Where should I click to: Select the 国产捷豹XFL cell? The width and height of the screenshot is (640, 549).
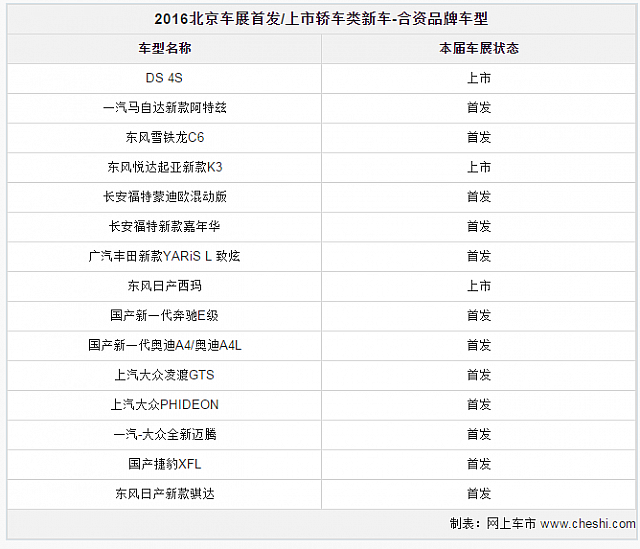(x=164, y=464)
